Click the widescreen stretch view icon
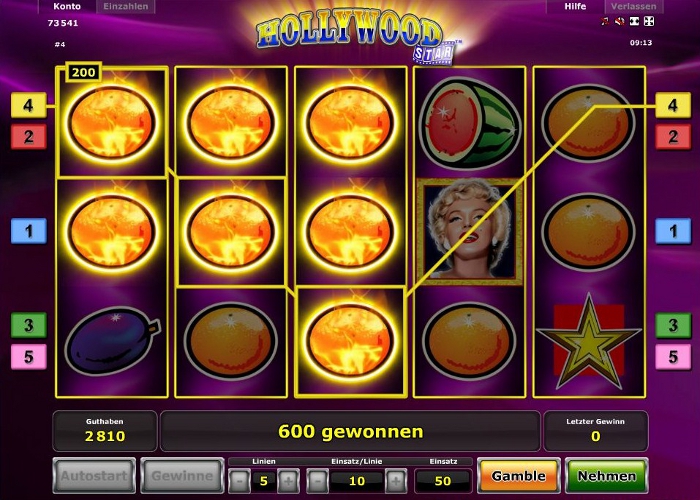Viewport: 700px width, 500px height. click(x=634, y=21)
